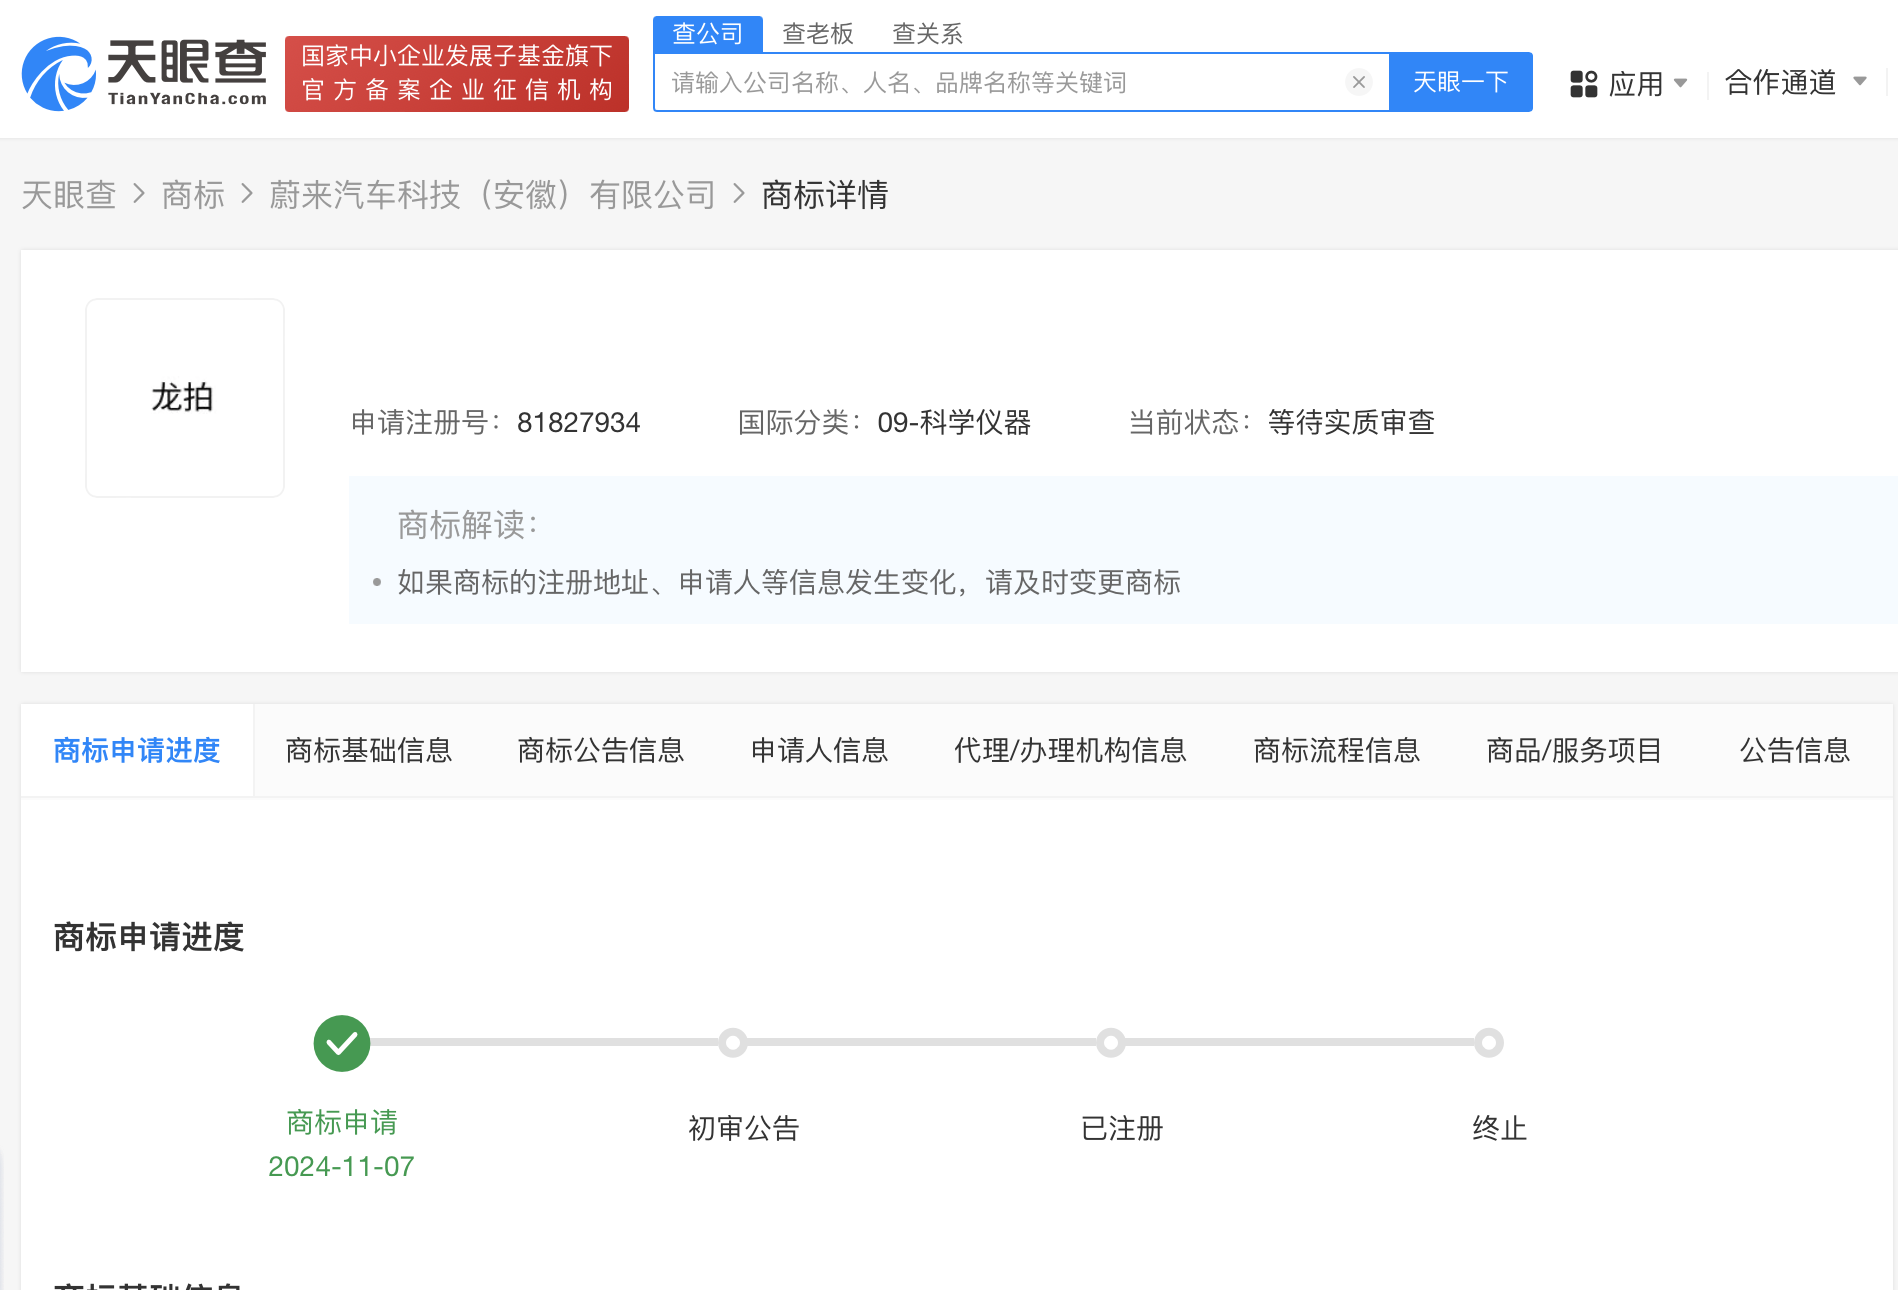
Task: Expand the 应用 dropdown arrow
Action: (1680, 83)
